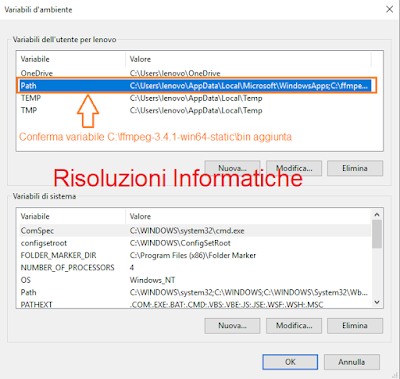This screenshot has height=379, width=400.
Task: Click the Windows_NT value cell
Action: point(152,280)
